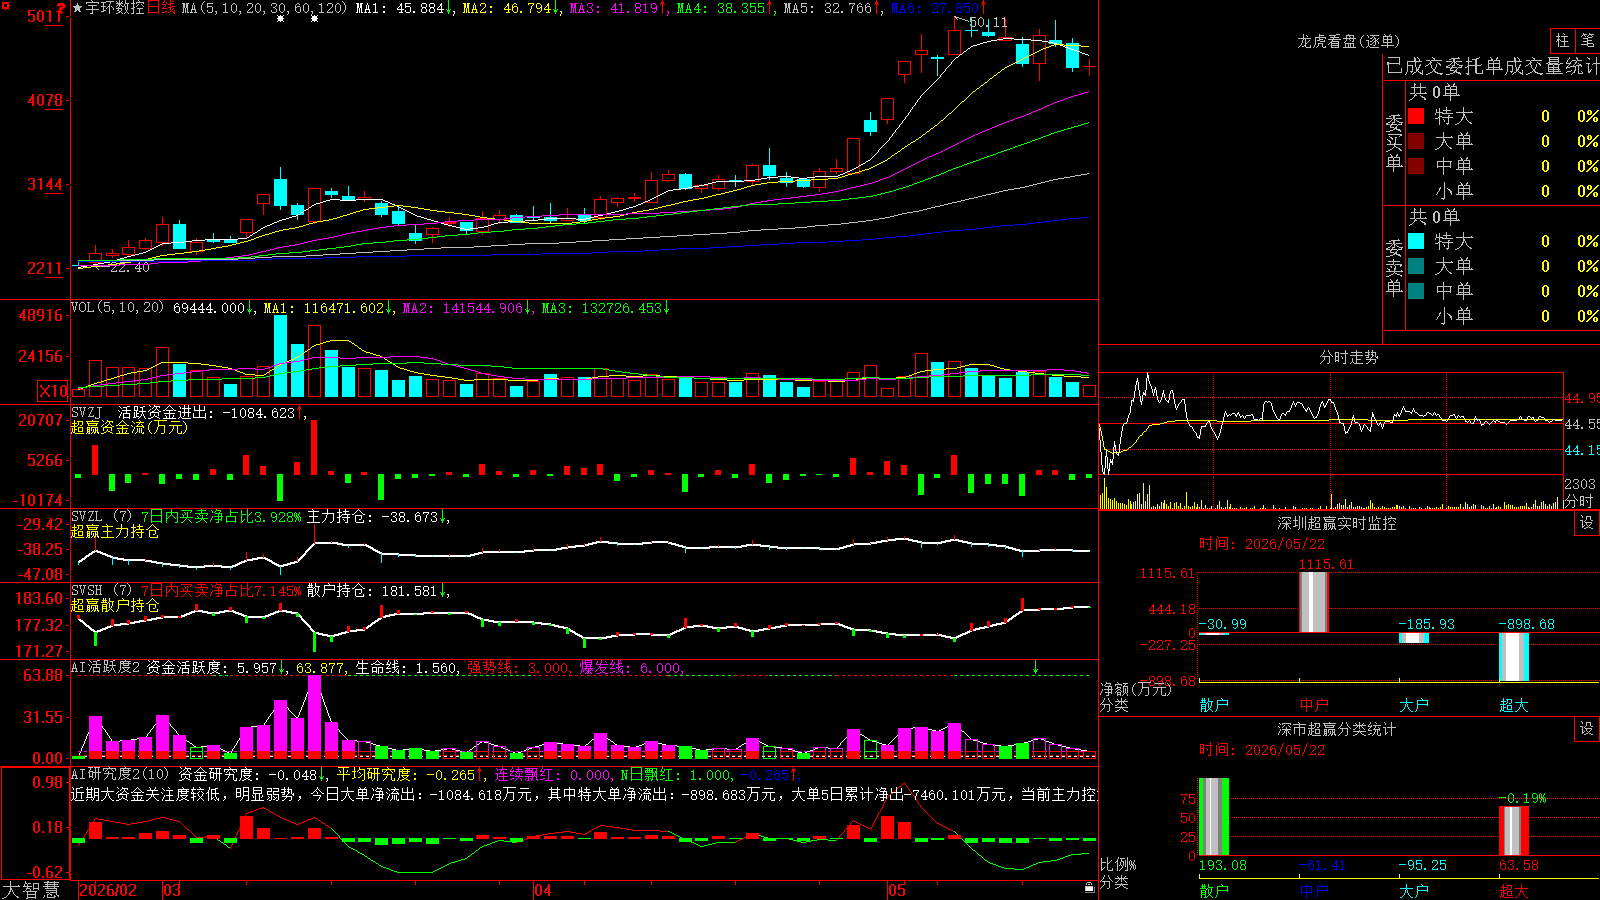Screen dimensions: 1600x900
Task: Click the 中户 bar in 深圳超赢实时监控
Action: (1314, 602)
